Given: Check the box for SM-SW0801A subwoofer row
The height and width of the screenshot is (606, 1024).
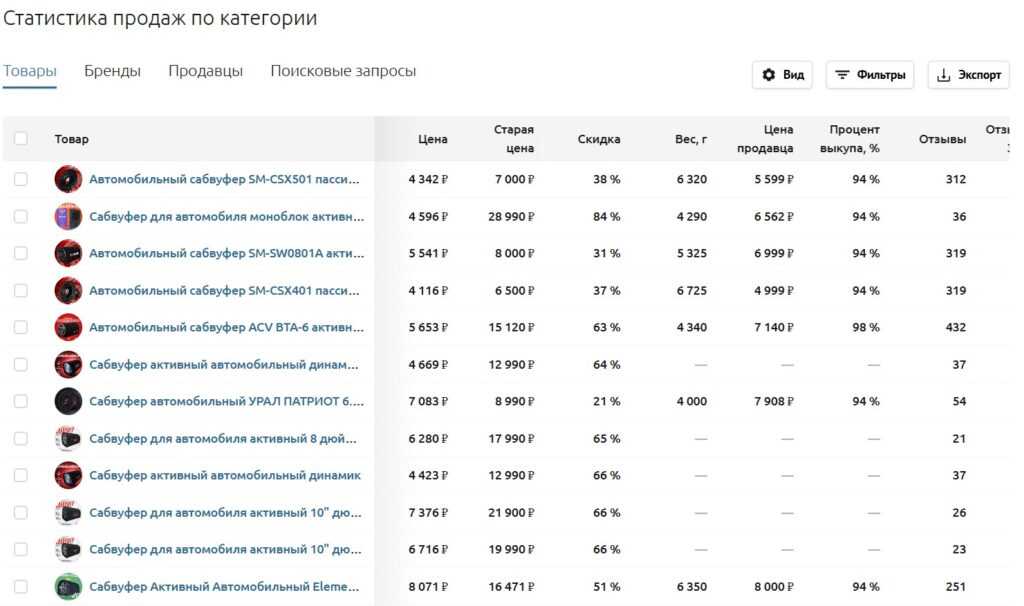Looking at the screenshot, I should tap(21, 254).
